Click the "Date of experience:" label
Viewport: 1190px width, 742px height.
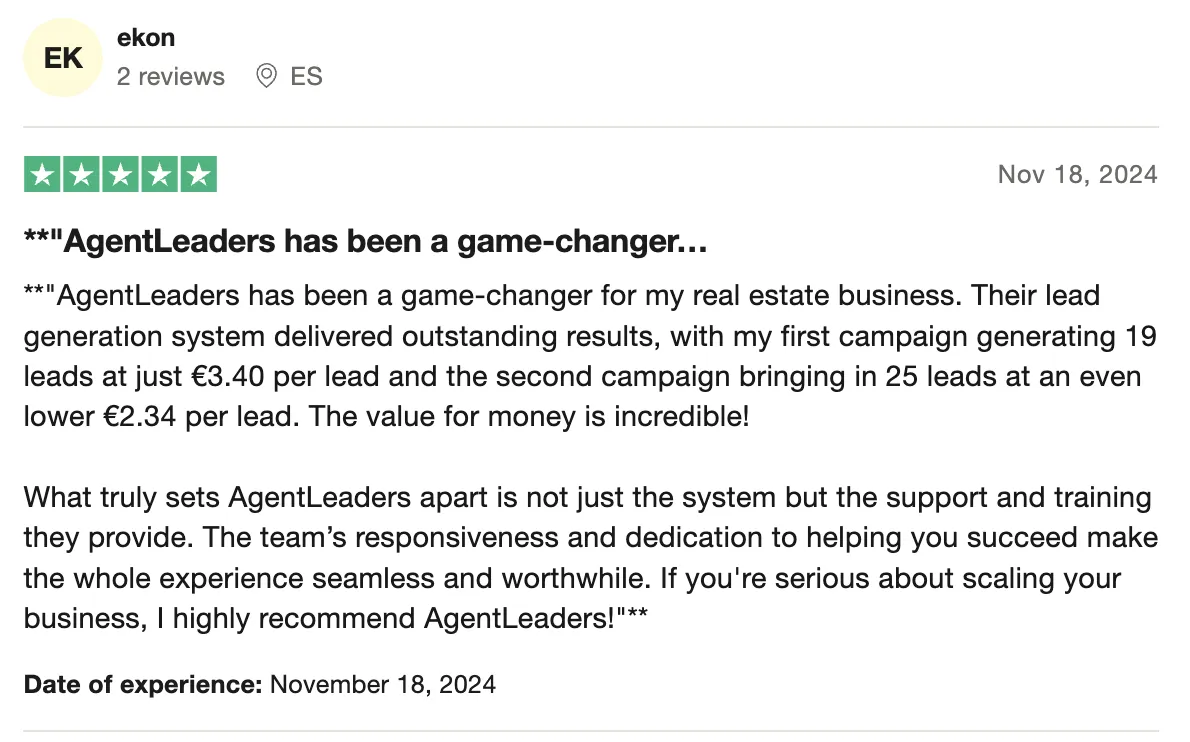pos(143,684)
